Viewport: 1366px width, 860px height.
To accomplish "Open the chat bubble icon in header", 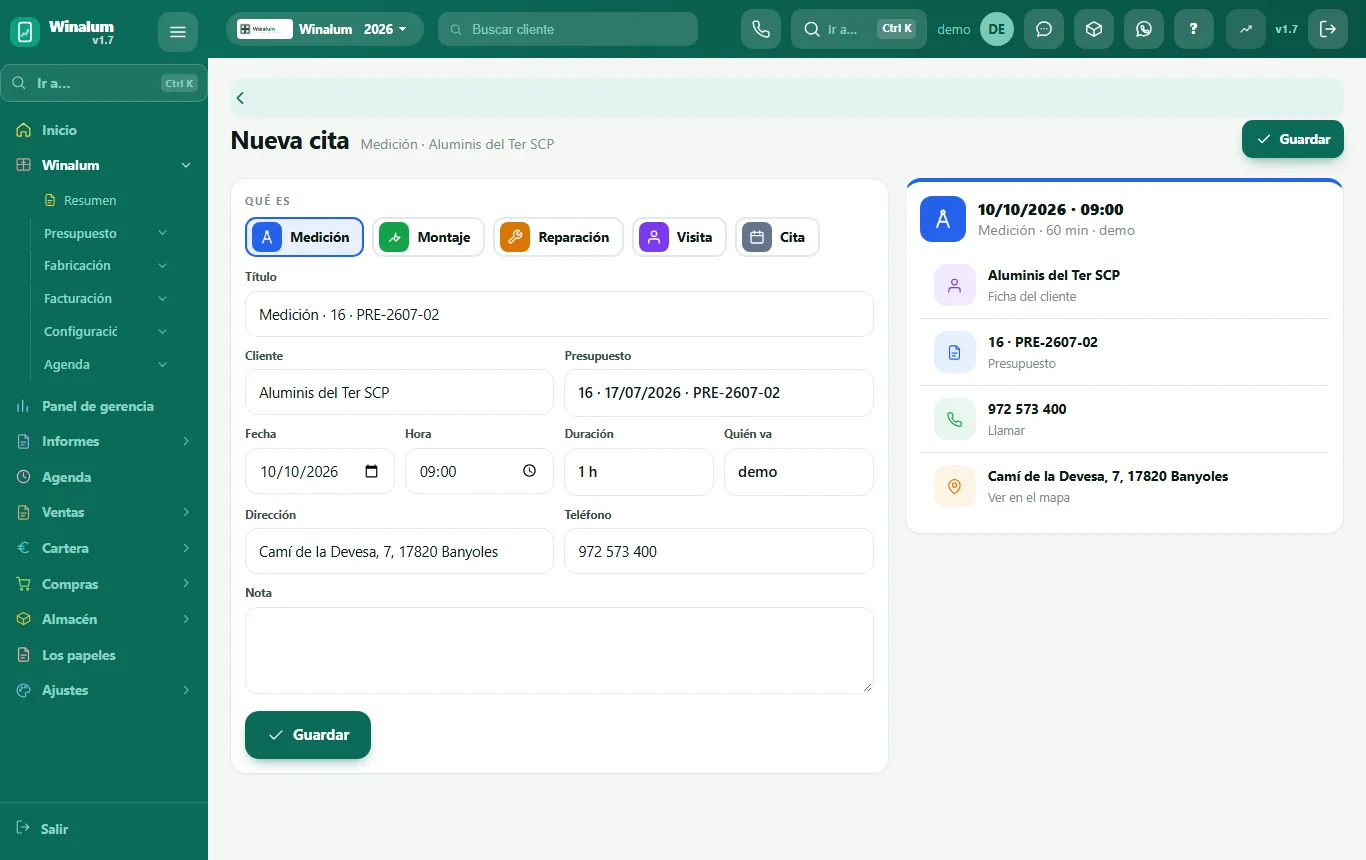I will click(x=1044, y=29).
